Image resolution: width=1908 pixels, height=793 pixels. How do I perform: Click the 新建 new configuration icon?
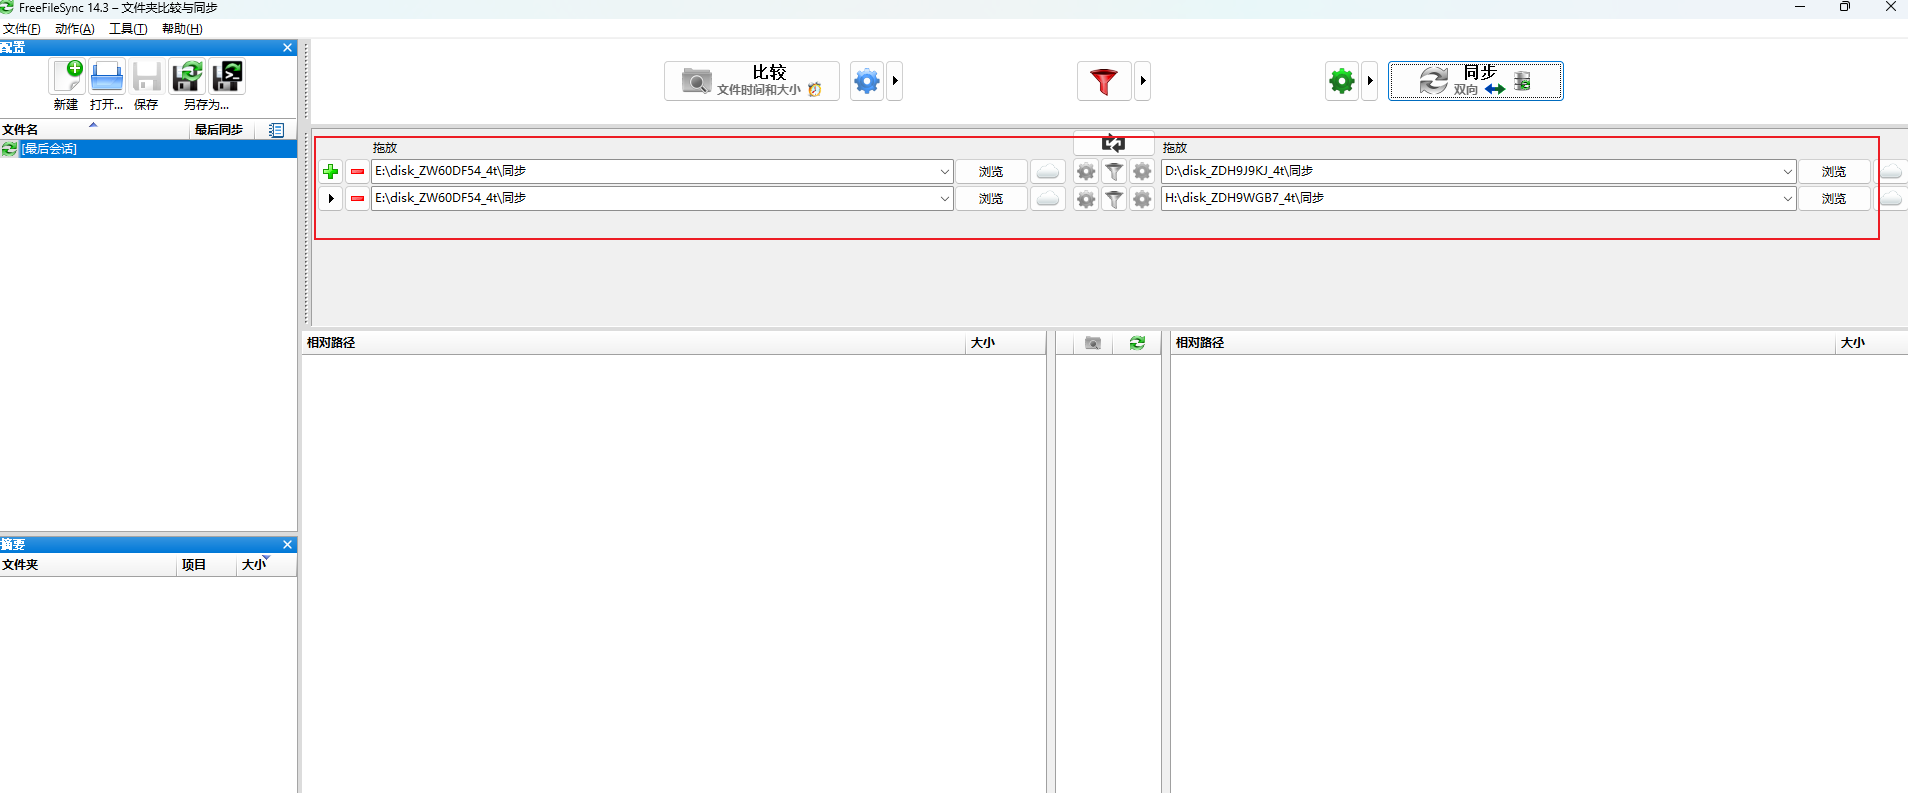pos(67,77)
